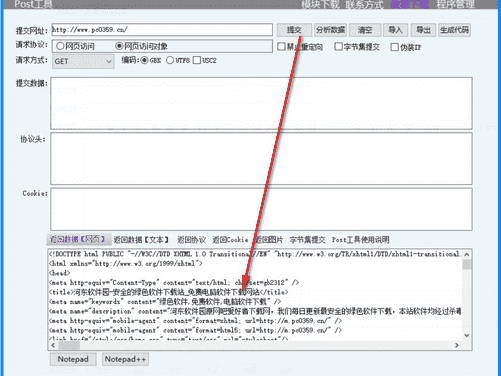The width and height of the screenshot is (501, 376).
Task: Click the 清空 clear button
Action: pos(365,30)
